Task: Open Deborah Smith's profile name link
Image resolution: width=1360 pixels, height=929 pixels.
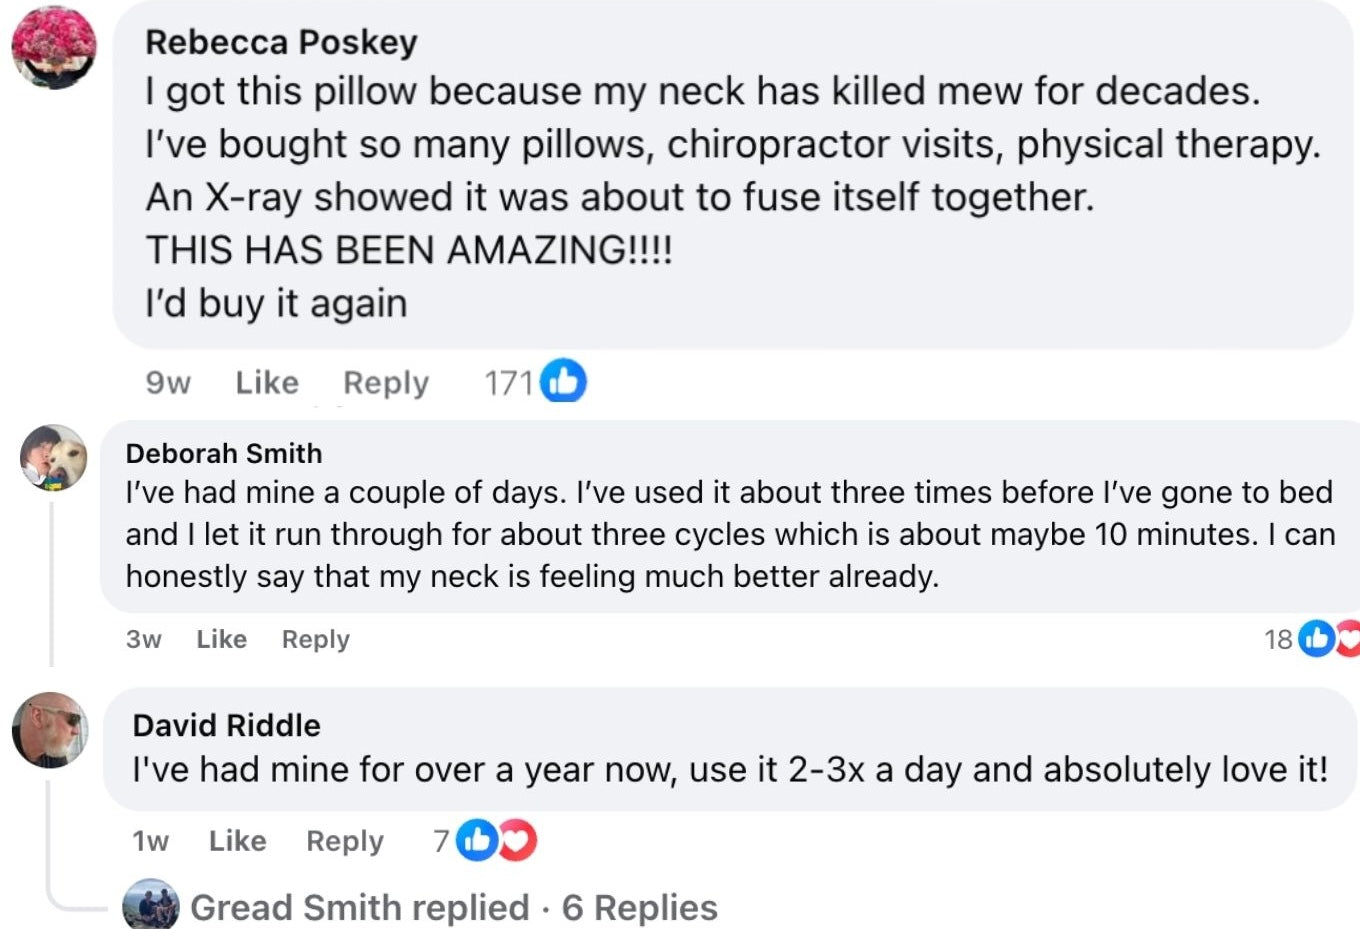Action: (x=224, y=453)
